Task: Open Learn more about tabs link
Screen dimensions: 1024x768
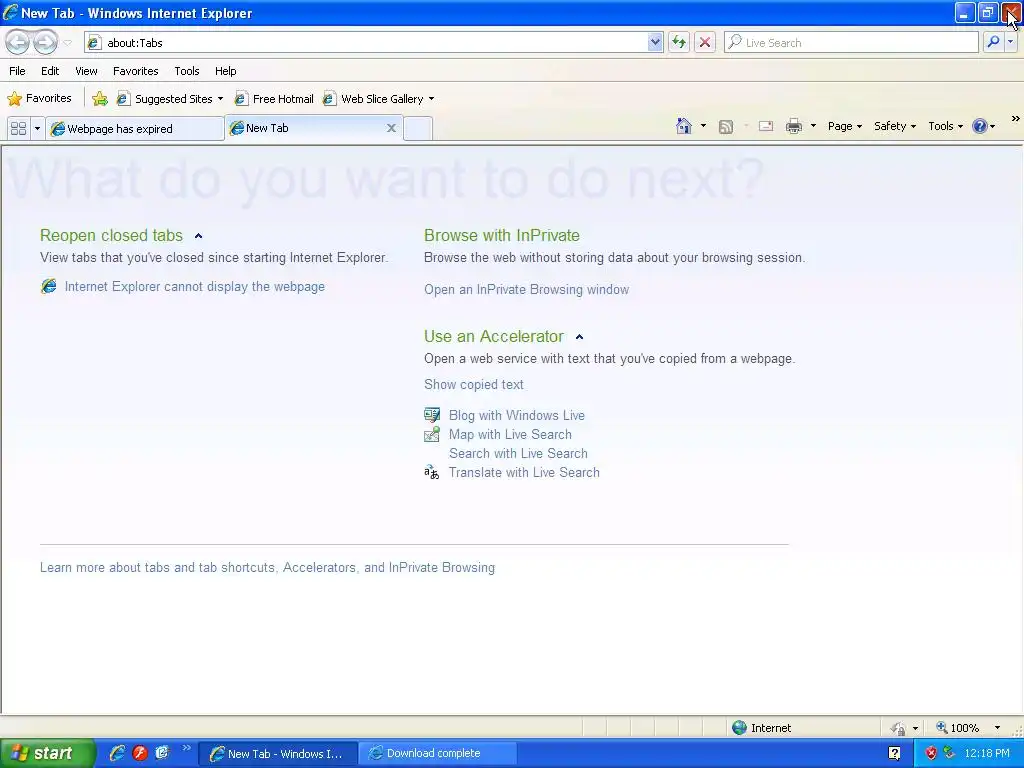Action: [x=267, y=568]
